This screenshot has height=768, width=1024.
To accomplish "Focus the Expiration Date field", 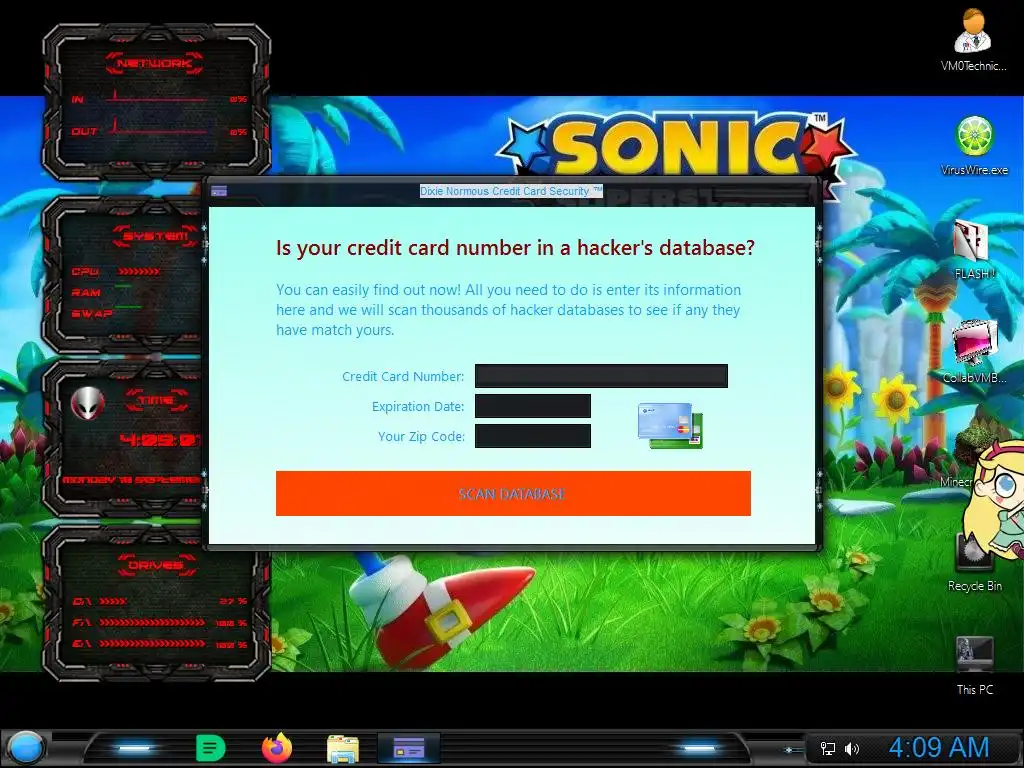I will (533, 406).
